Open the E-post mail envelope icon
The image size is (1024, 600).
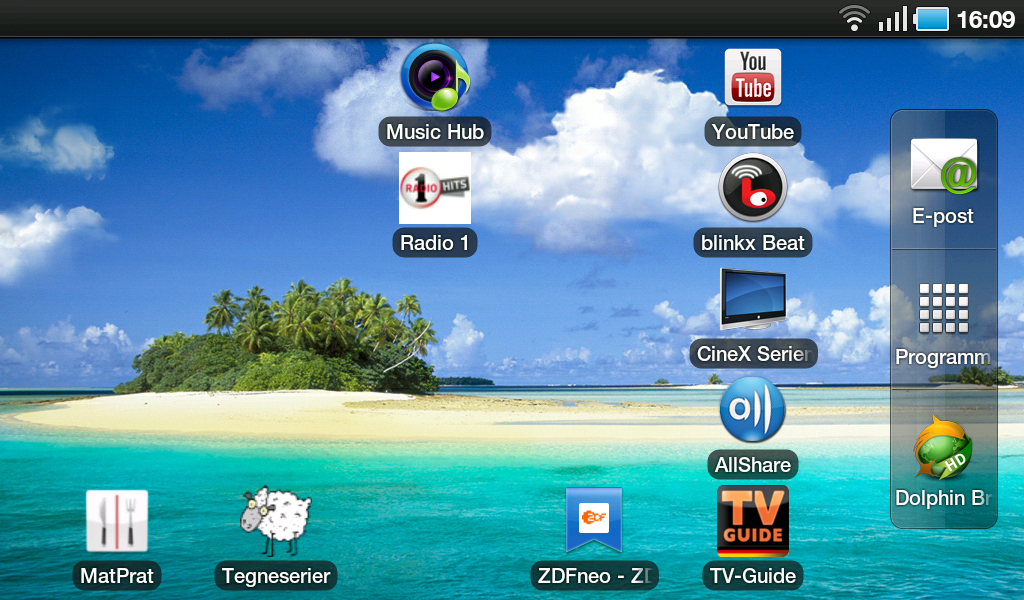[944, 166]
